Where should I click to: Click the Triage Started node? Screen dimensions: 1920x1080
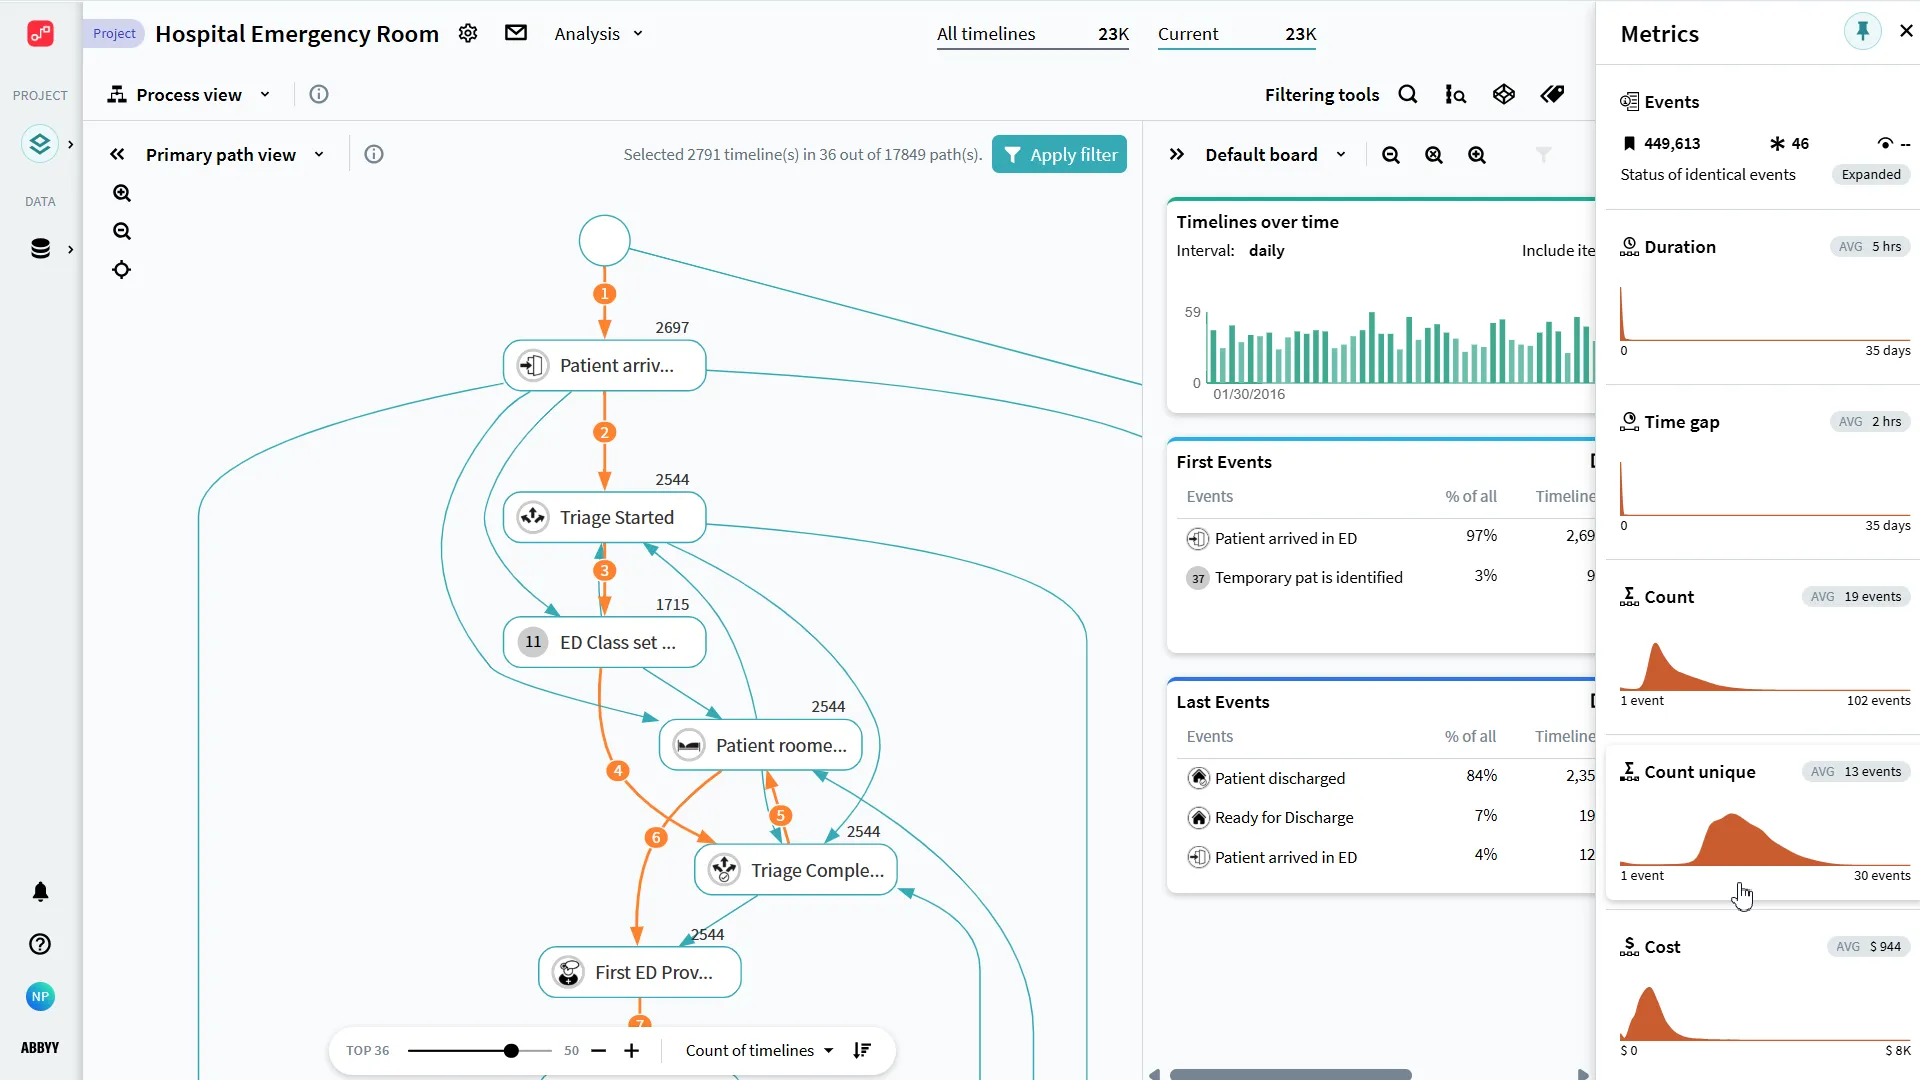coord(604,517)
